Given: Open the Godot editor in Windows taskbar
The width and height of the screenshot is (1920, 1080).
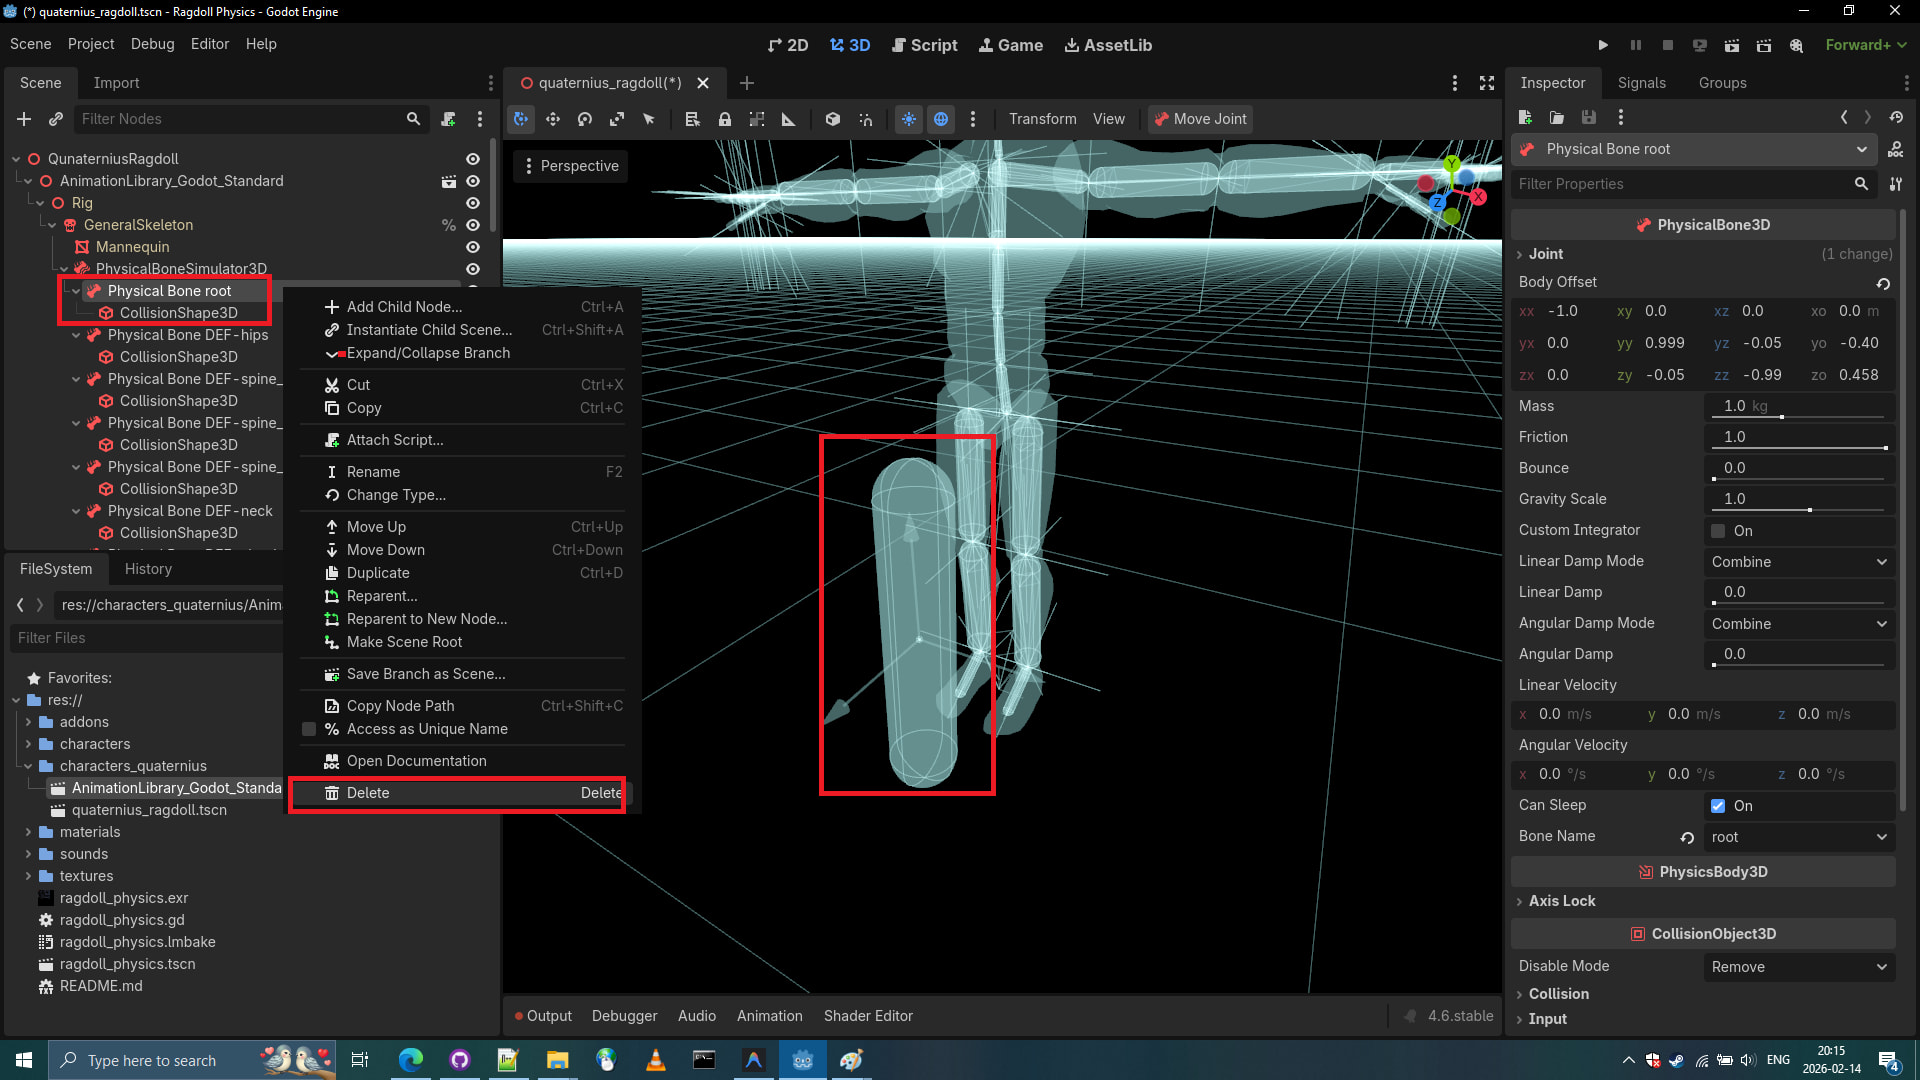Looking at the screenshot, I should pos(802,1060).
